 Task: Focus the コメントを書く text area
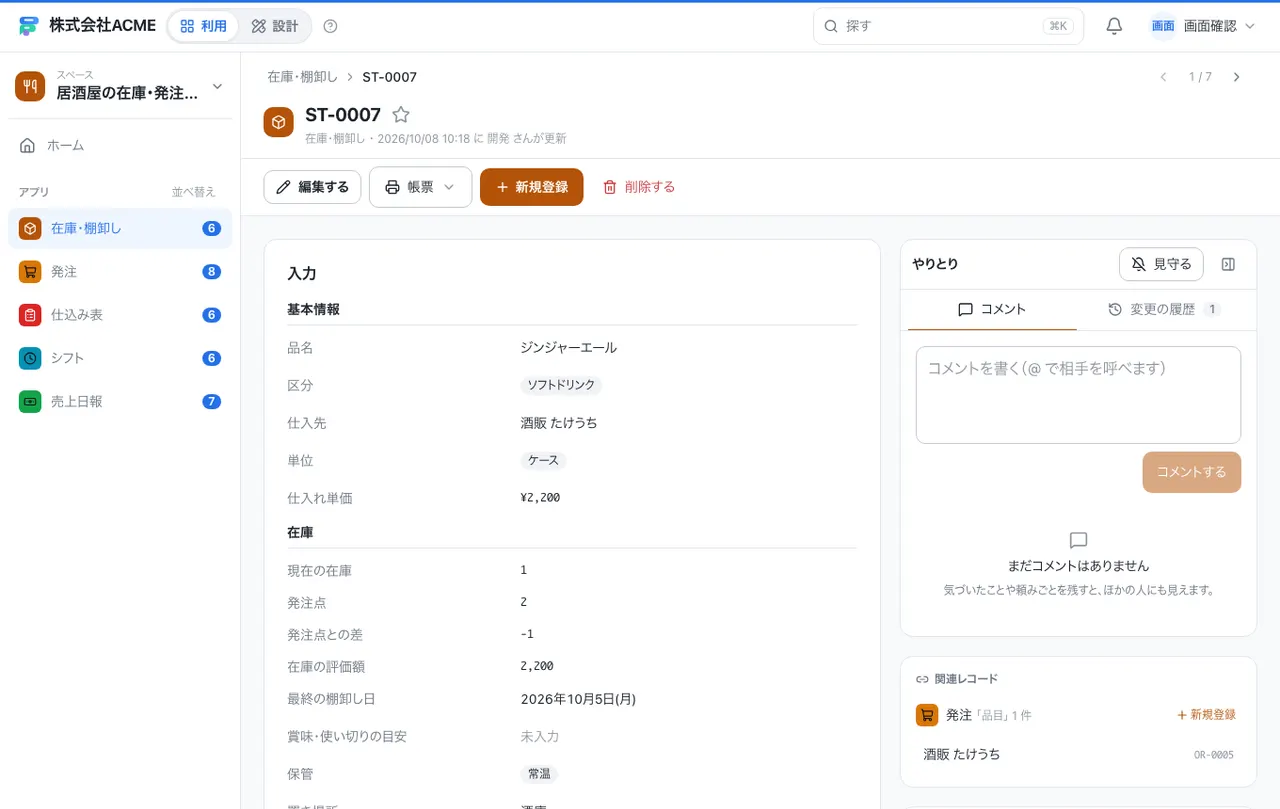[x=1078, y=395]
